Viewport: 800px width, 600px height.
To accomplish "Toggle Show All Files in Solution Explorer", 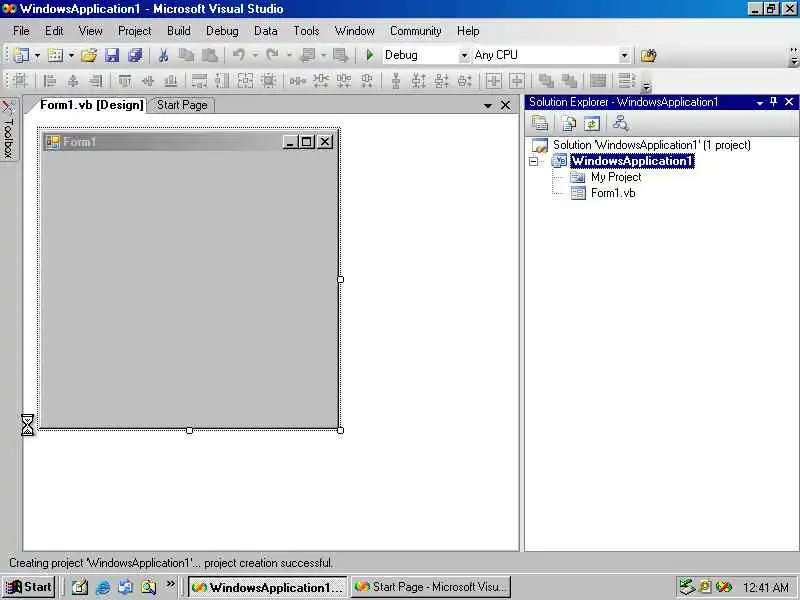I will pos(568,123).
